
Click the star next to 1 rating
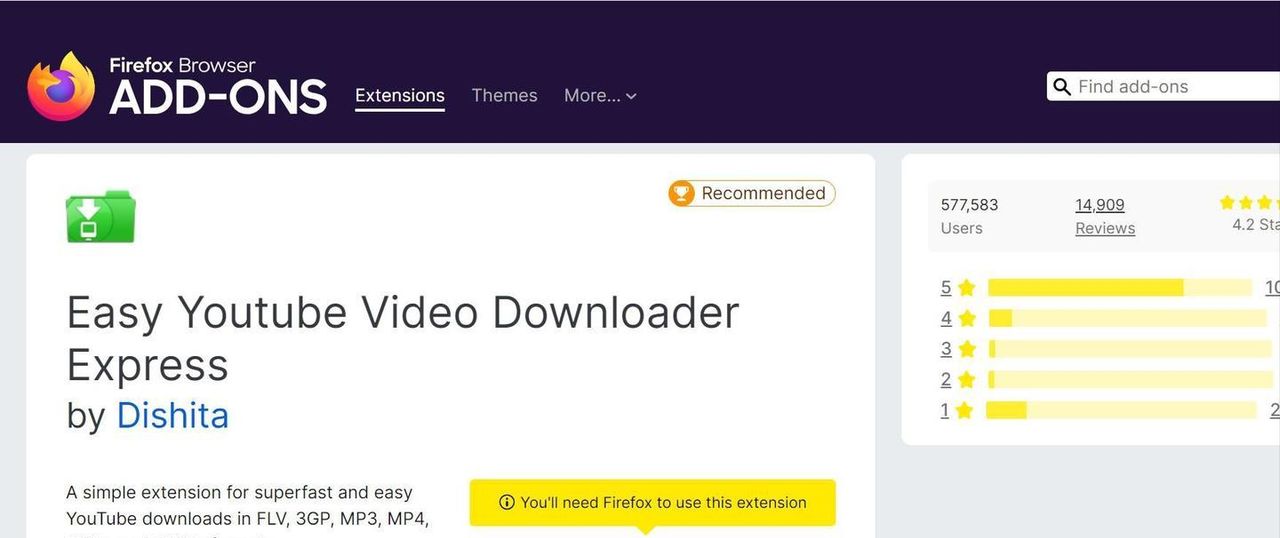pyautogui.click(x=964, y=410)
